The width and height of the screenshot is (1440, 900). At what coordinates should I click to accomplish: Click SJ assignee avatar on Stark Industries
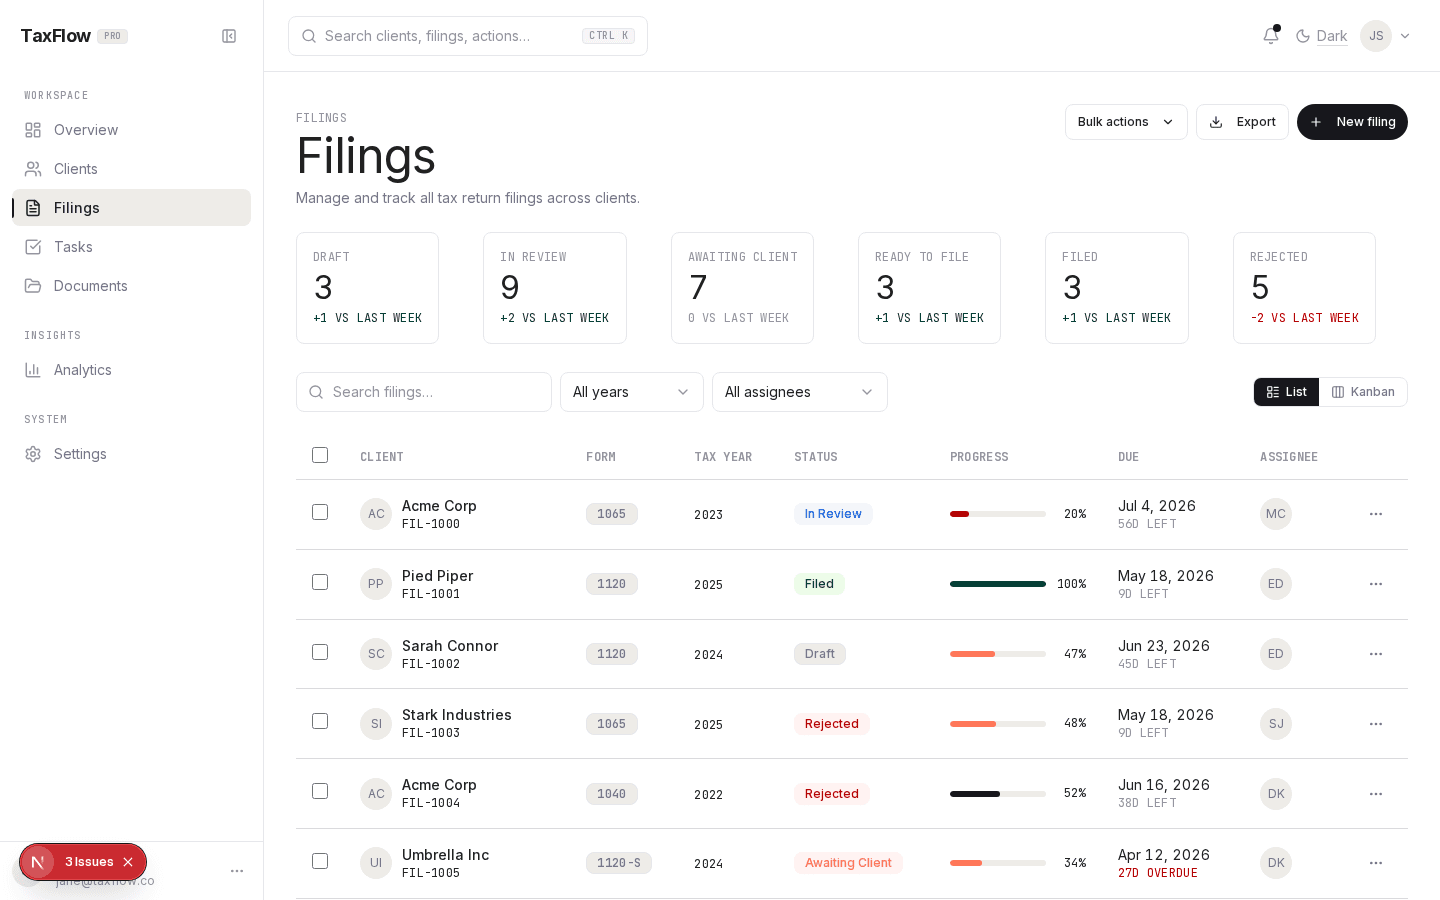(x=1276, y=724)
